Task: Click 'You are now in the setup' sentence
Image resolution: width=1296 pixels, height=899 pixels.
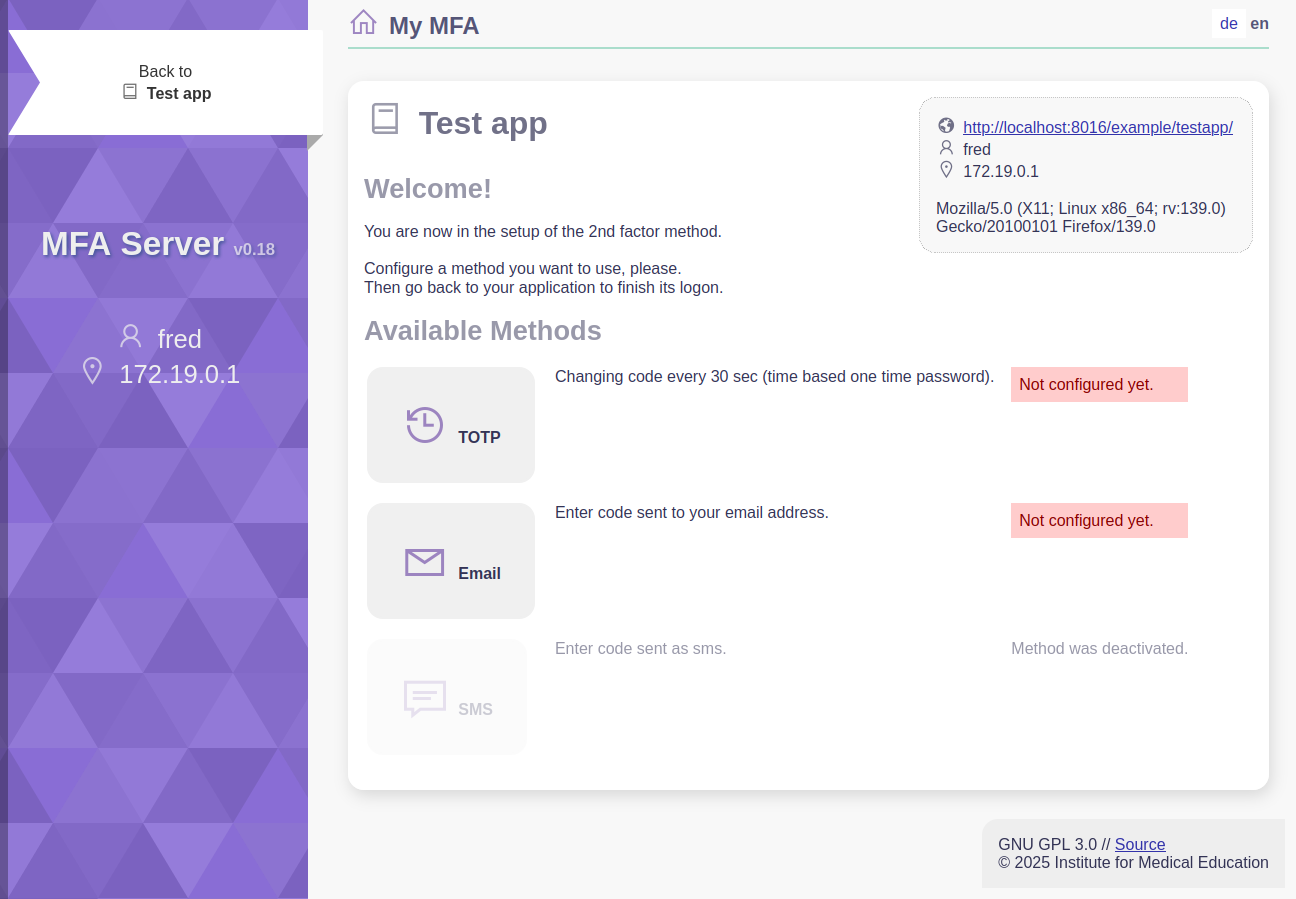Action: coord(543,231)
